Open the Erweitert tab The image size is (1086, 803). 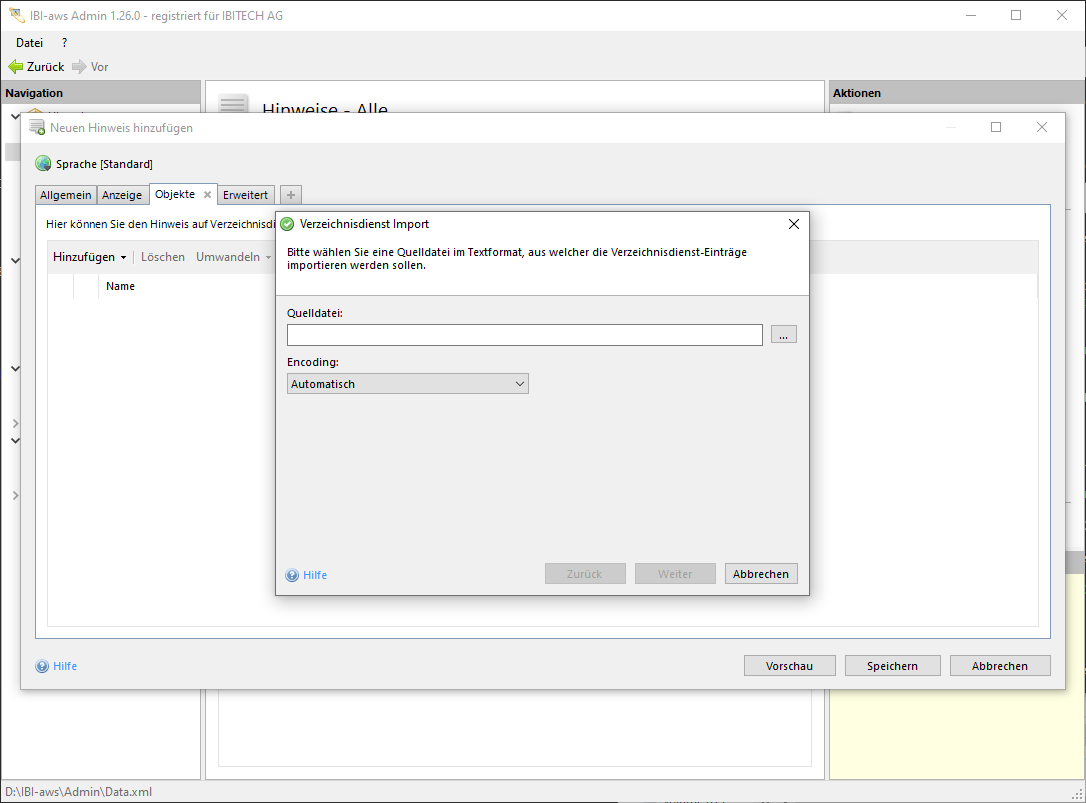[x=245, y=195]
